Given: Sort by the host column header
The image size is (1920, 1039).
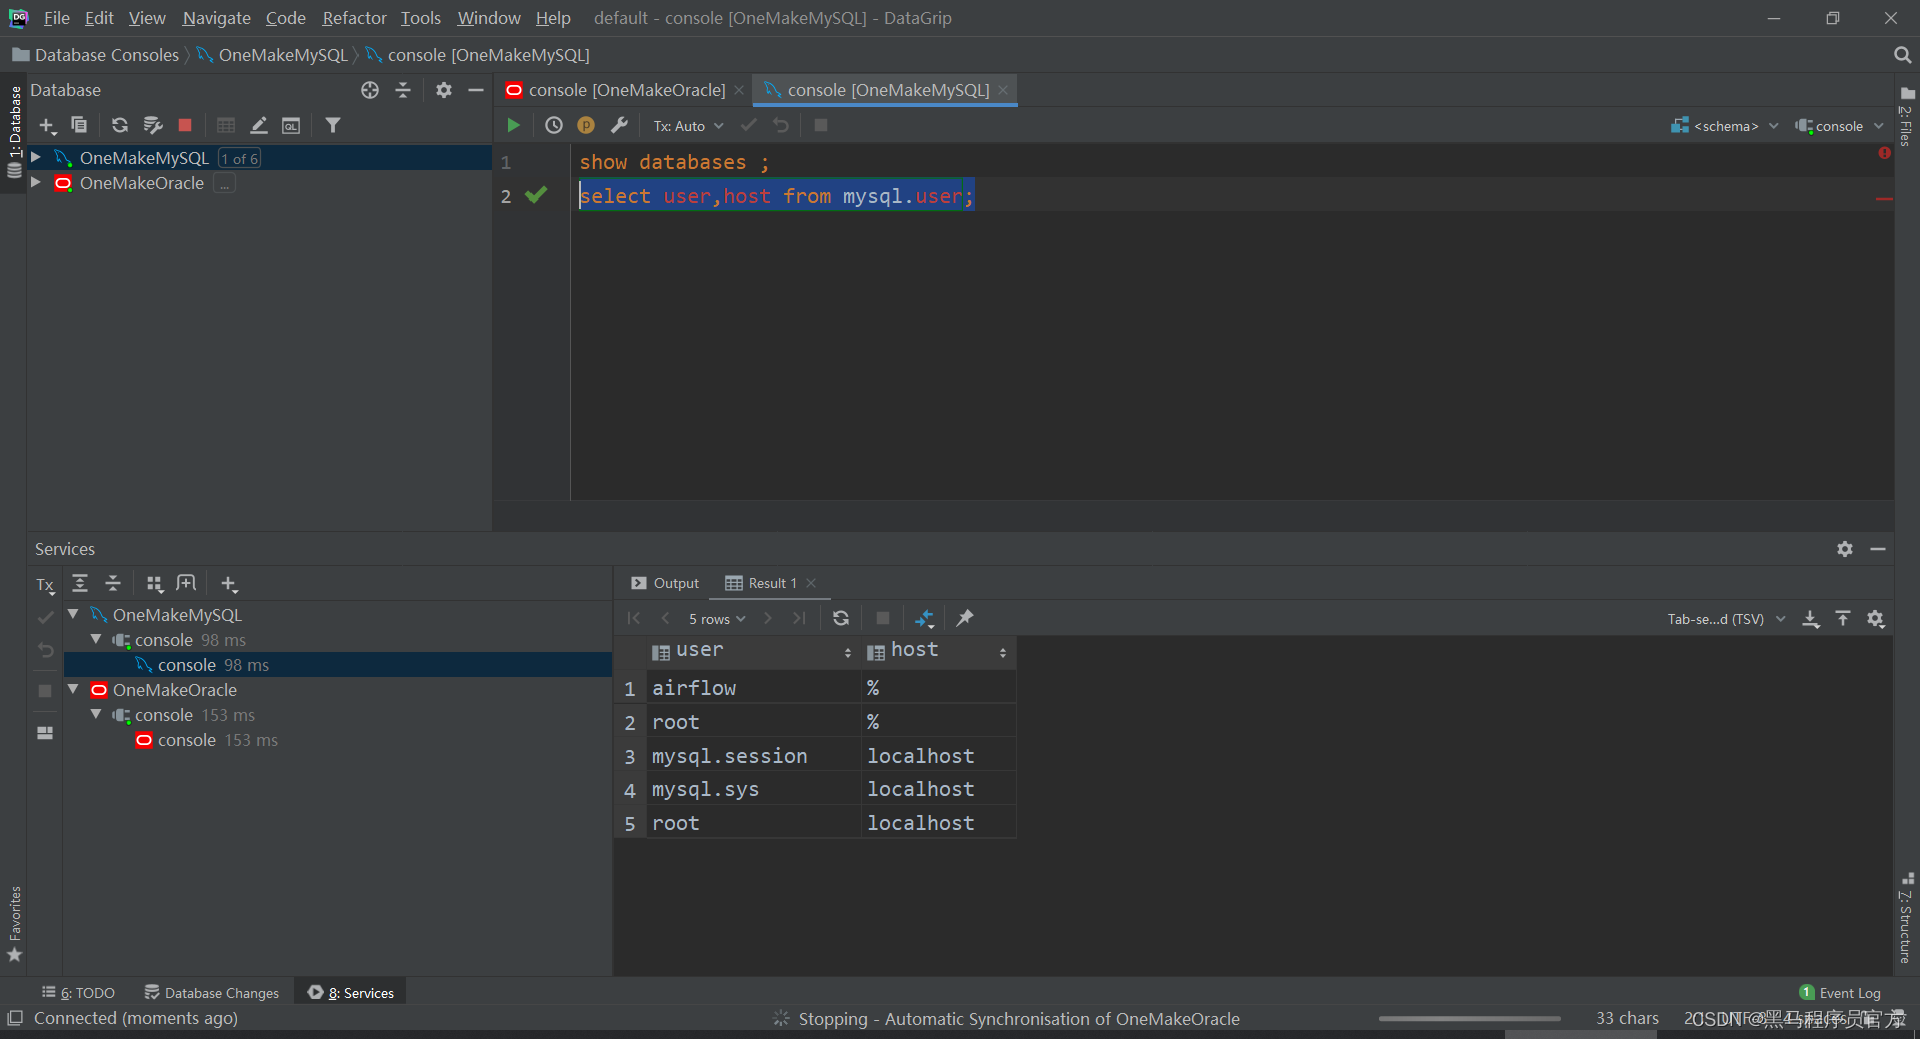Looking at the screenshot, I should pos(938,651).
